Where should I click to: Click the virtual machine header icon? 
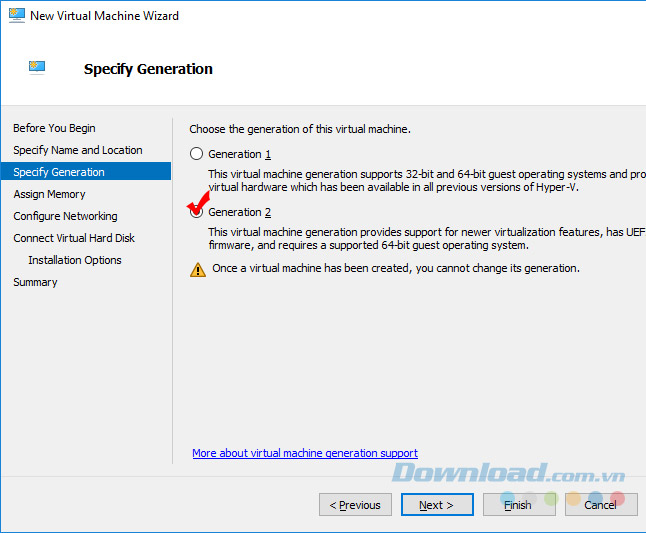pyautogui.click(x=37, y=68)
